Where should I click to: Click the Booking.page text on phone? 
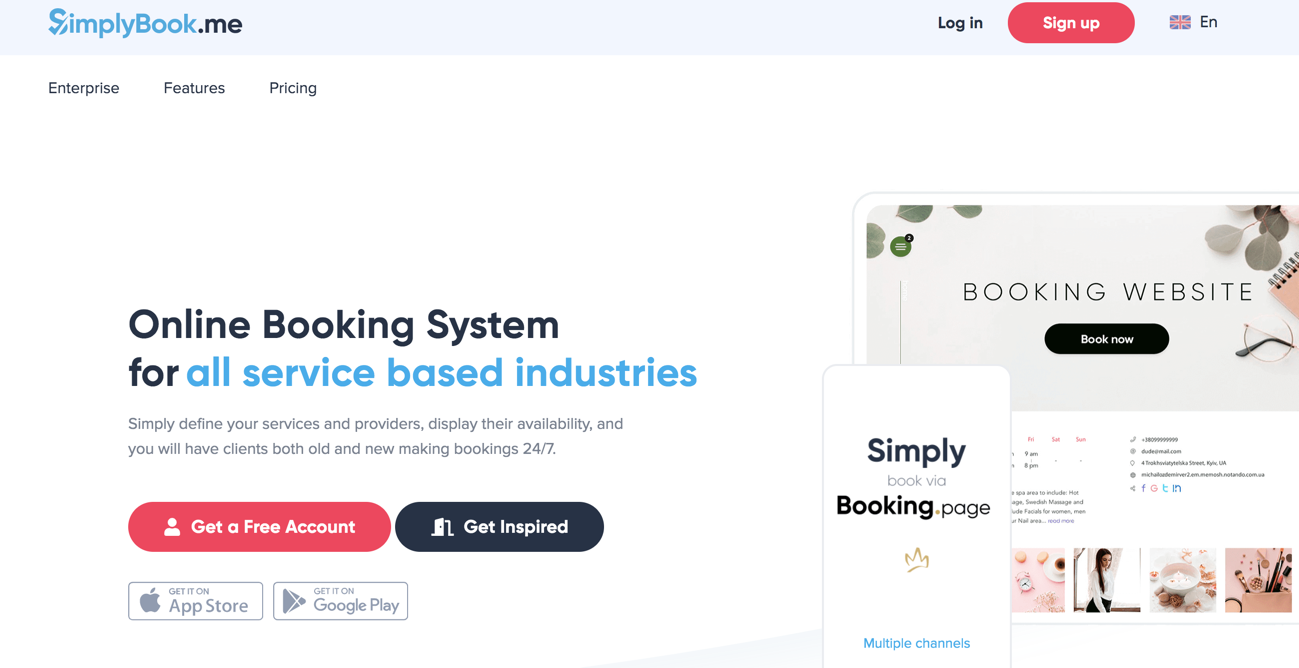point(913,506)
